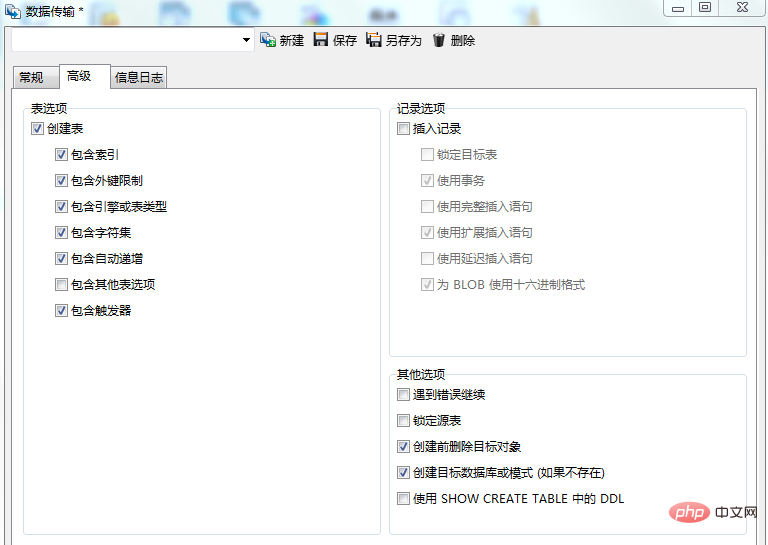Click the greyed 使用事务 checkbox

coord(427,181)
